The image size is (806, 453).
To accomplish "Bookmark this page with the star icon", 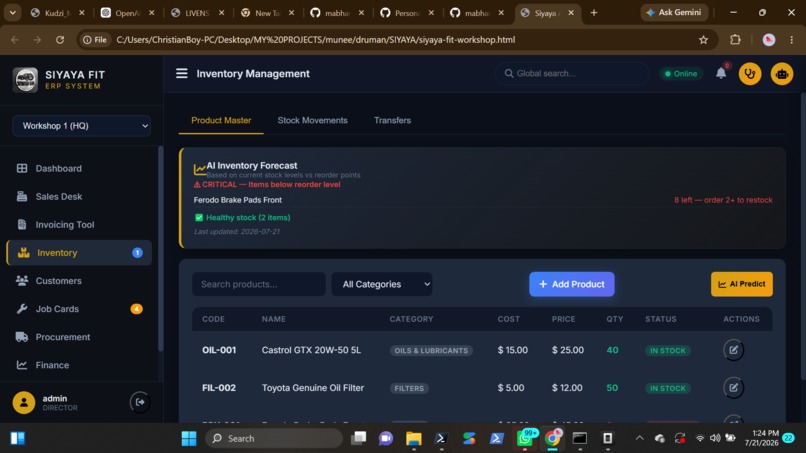I will (x=703, y=40).
